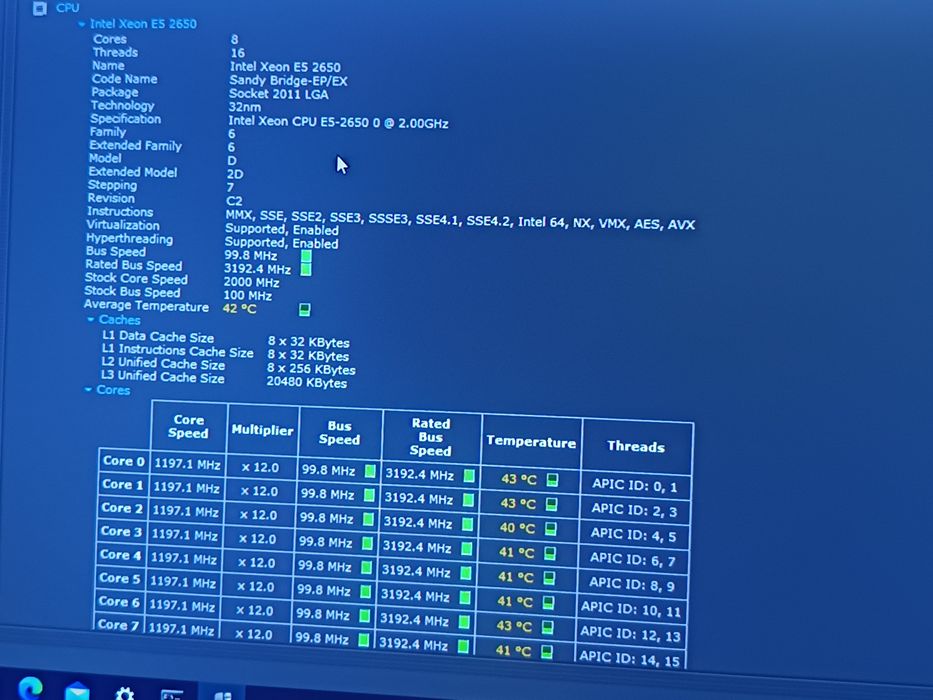This screenshot has height=700, width=933.
Task: Open Settings gear from the taskbar
Action: coord(124,693)
